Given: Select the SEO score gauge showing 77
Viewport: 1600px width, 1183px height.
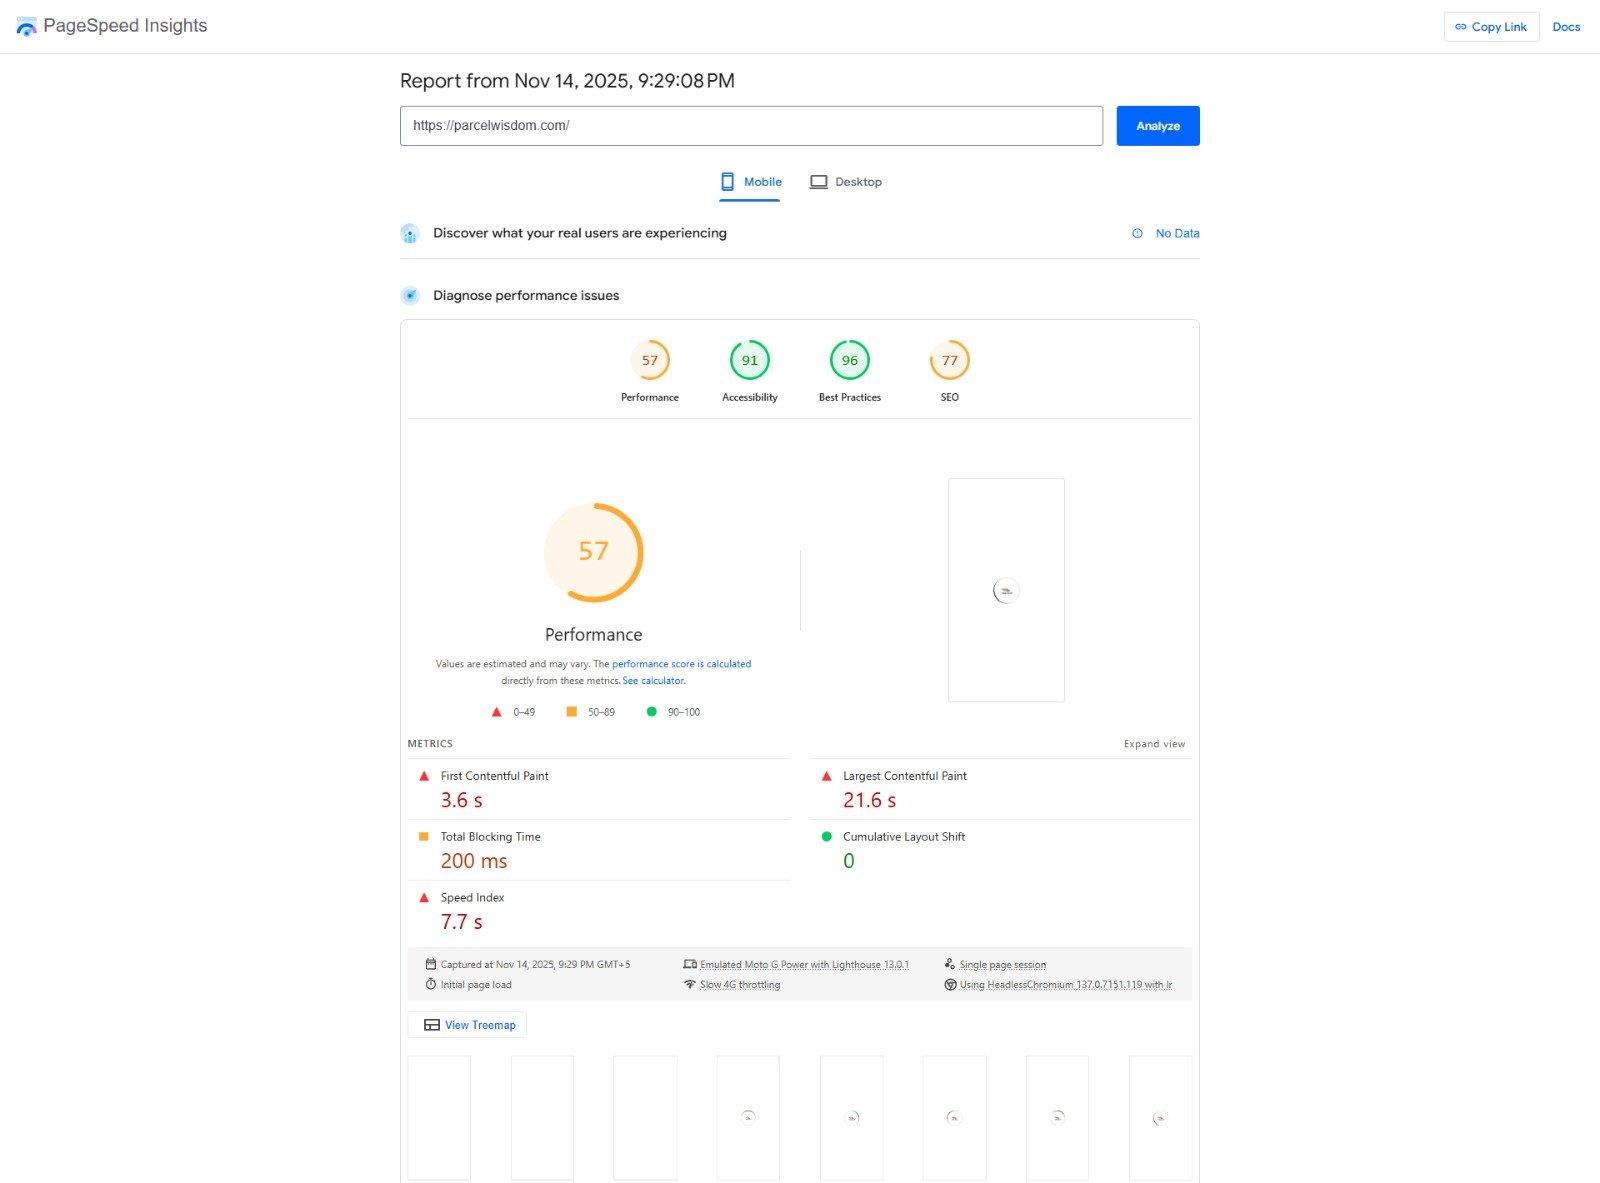Looking at the screenshot, I should tap(950, 361).
